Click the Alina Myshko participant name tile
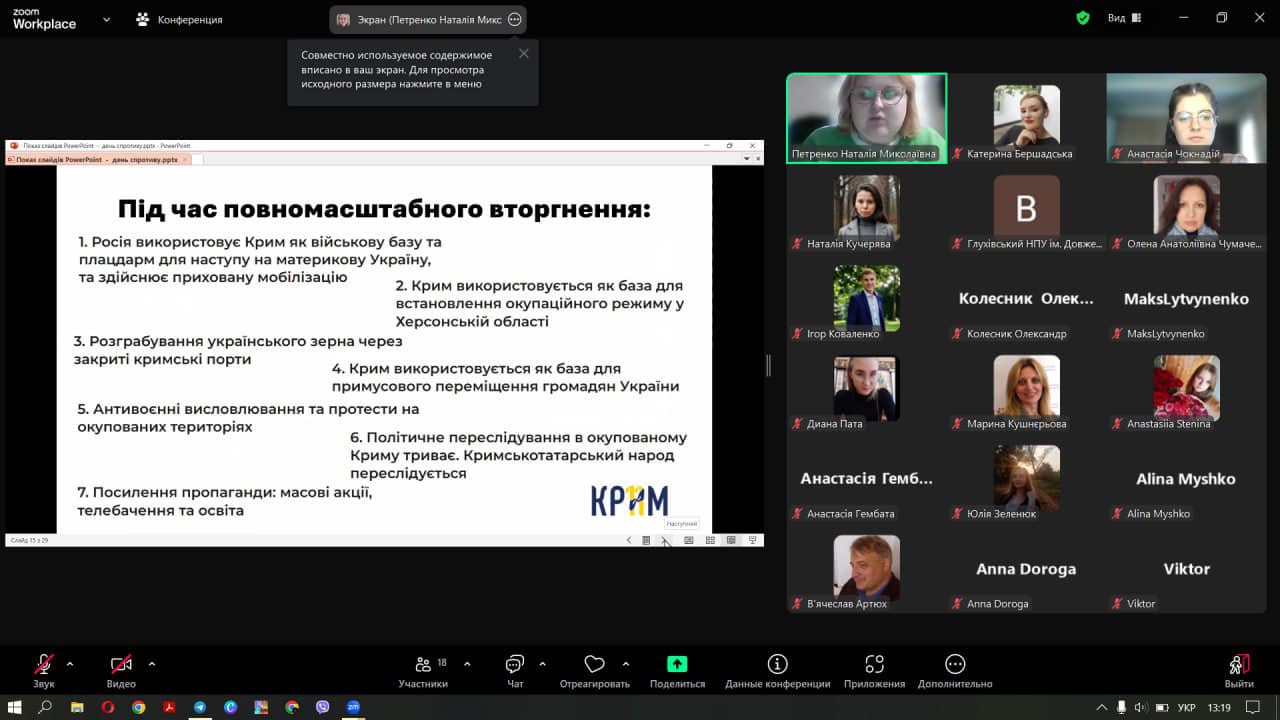 (1186, 478)
